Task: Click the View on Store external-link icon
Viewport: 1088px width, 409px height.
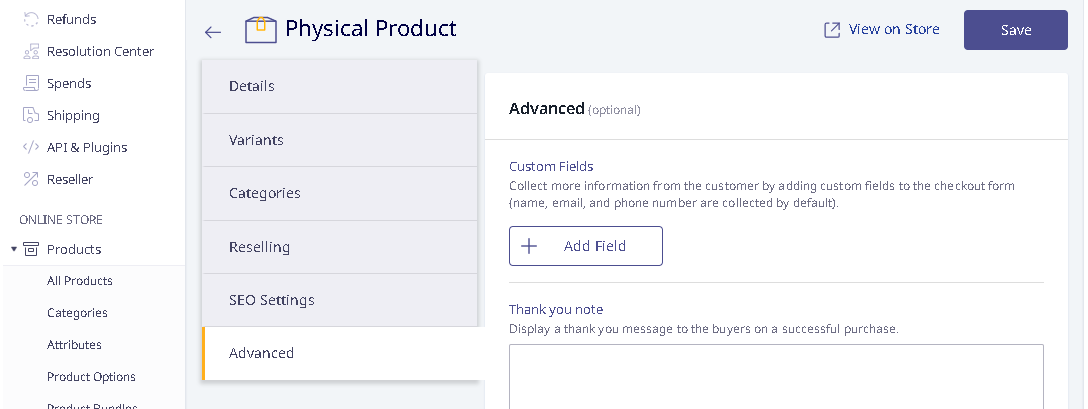Action: click(x=831, y=30)
